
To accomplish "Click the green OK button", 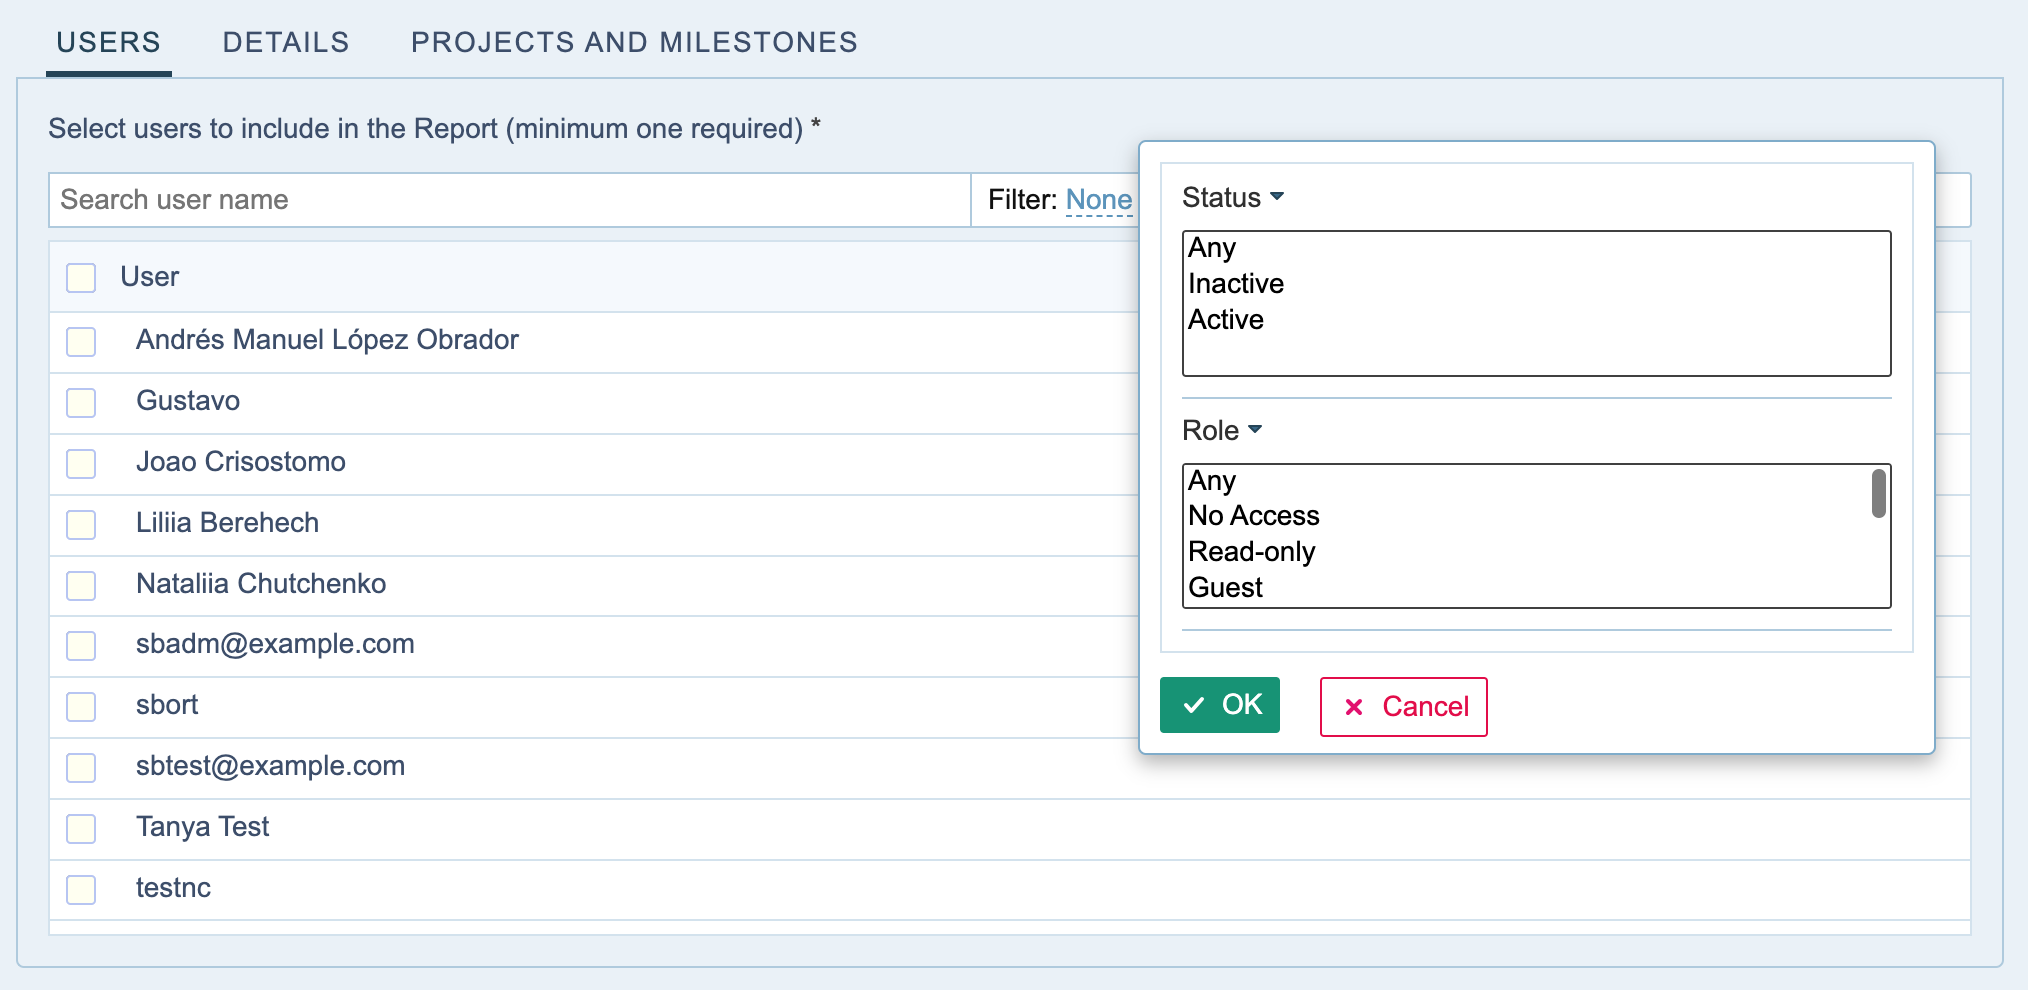I will coord(1219,705).
